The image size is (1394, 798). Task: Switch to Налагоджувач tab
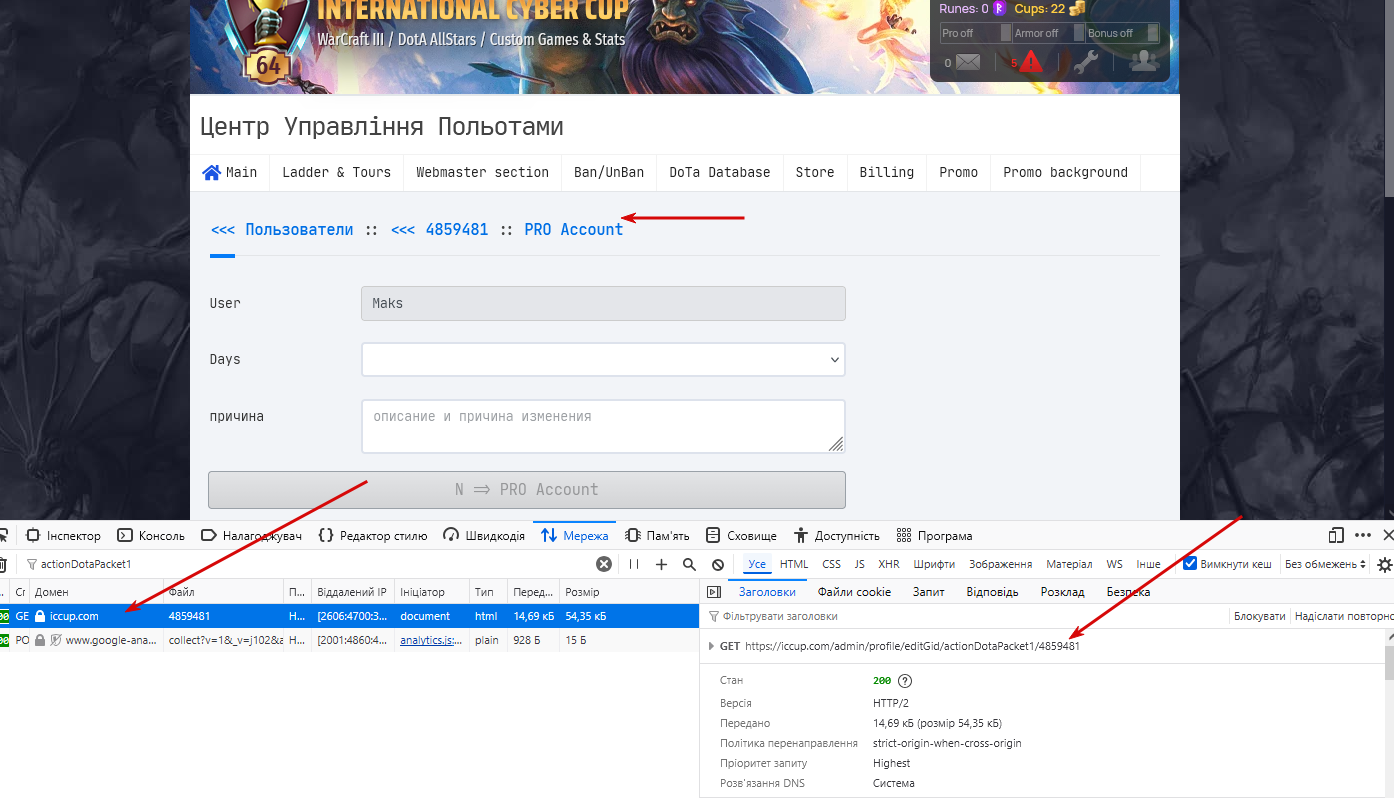click(x=251, y=535)
